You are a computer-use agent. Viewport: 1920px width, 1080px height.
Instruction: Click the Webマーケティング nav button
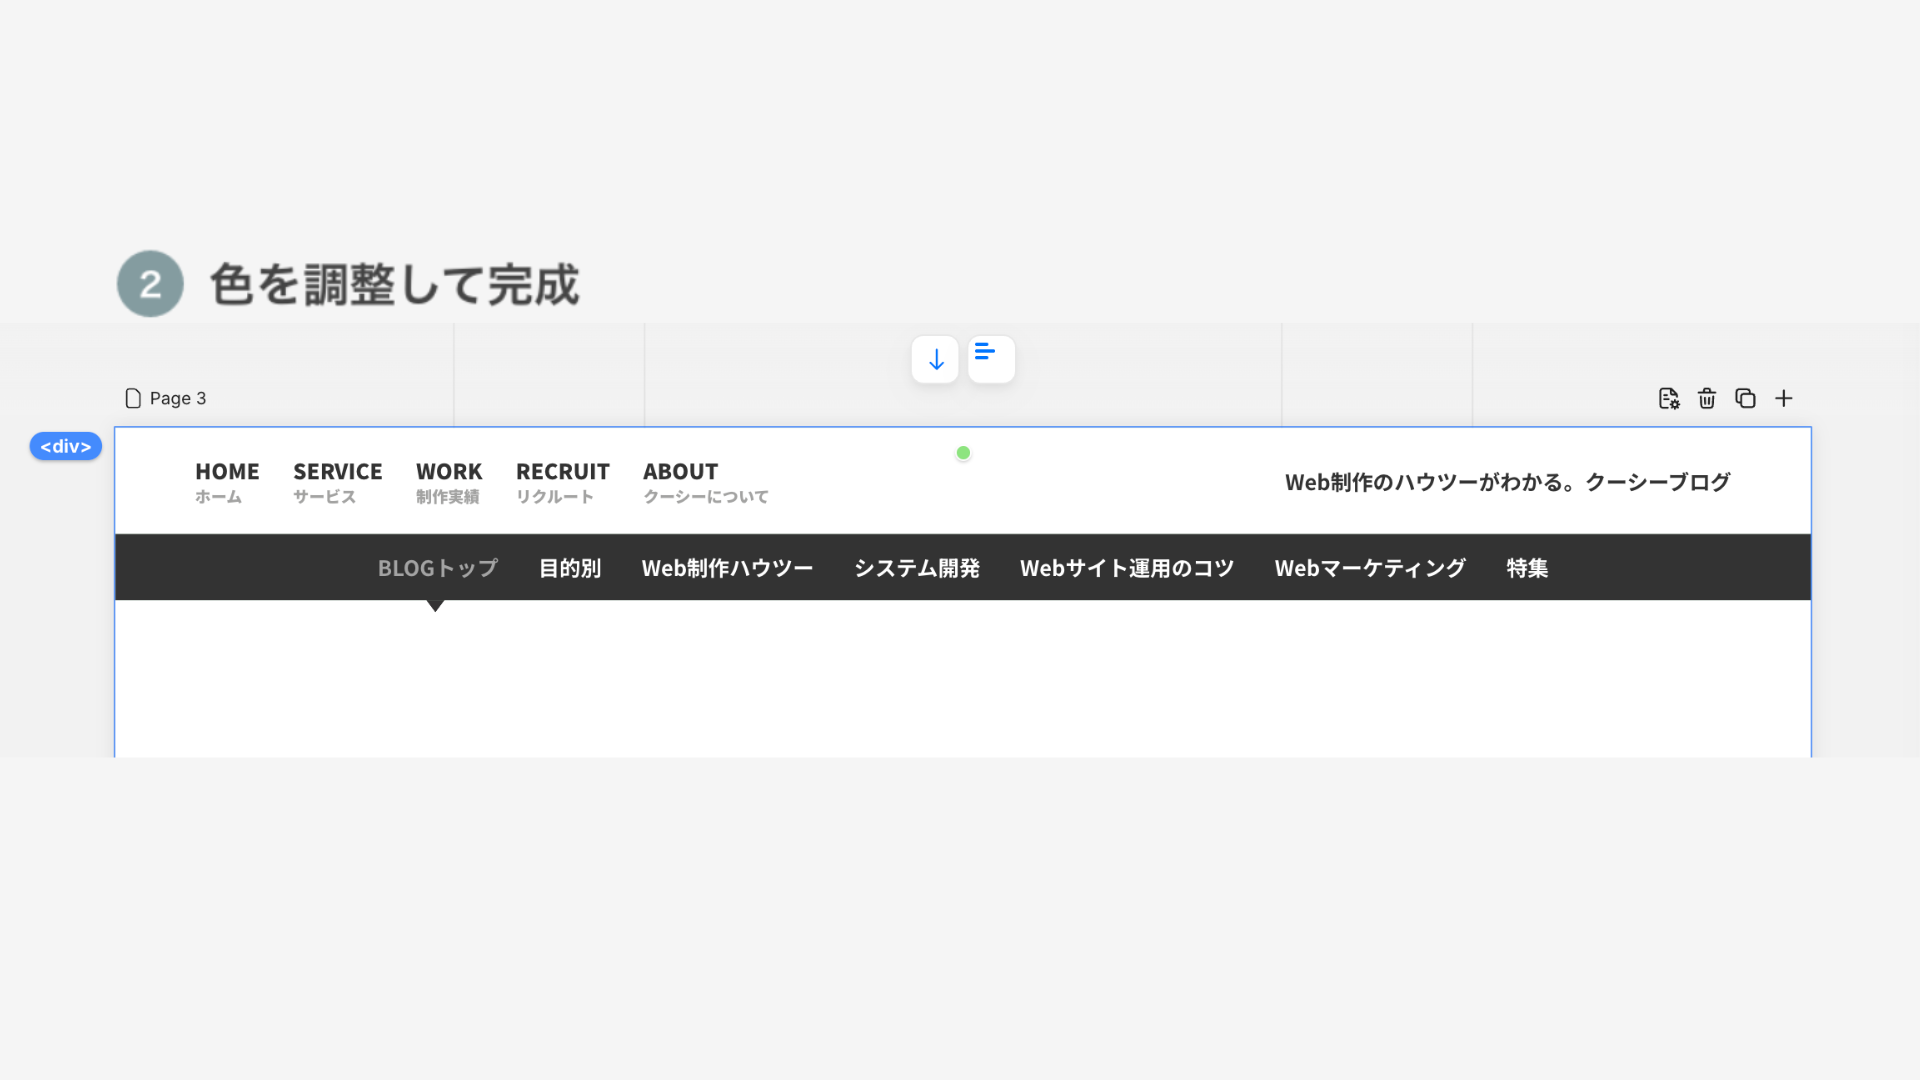click(1369, 567)
